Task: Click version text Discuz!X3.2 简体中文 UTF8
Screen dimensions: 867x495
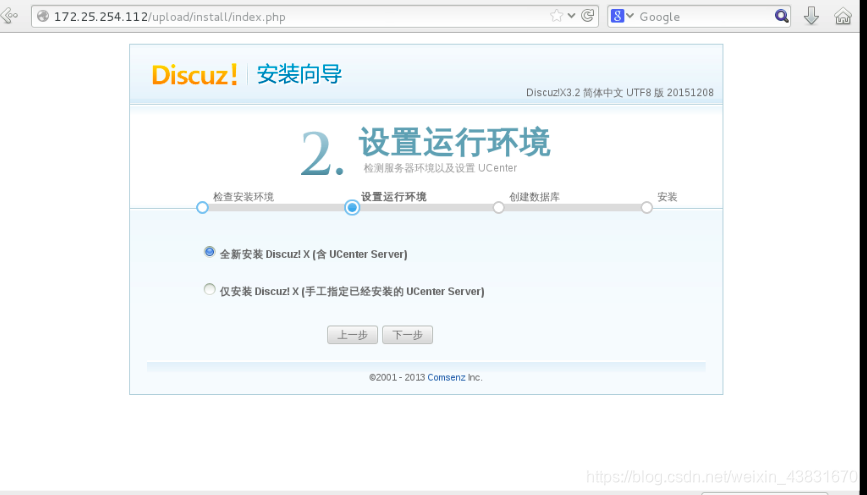Action: [x=619, y=92]
